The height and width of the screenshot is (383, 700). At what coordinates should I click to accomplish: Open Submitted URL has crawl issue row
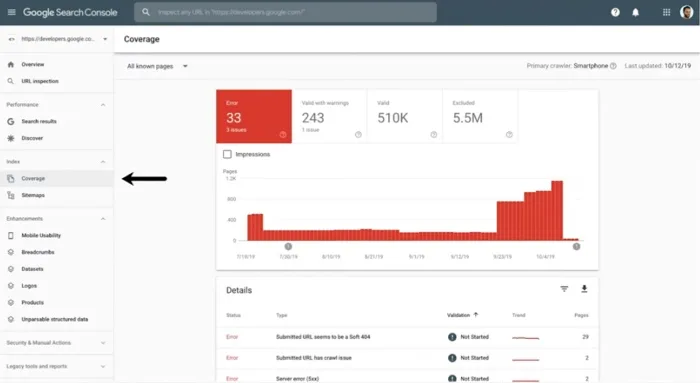coord(407,358)
